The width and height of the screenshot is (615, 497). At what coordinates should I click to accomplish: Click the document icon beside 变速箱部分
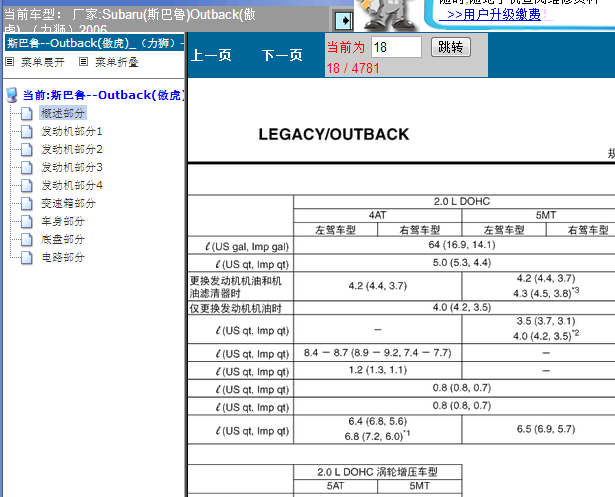27,204
